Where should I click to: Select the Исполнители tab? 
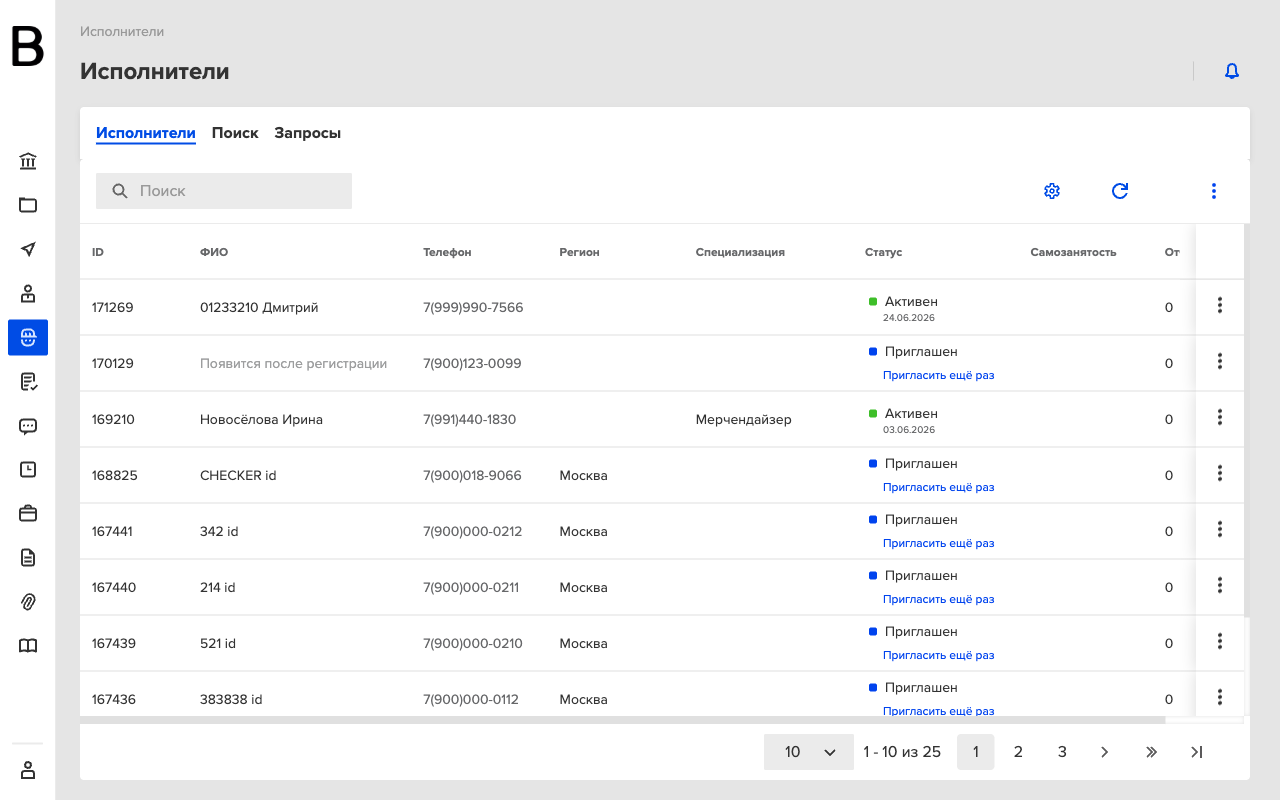coord(146,133)
